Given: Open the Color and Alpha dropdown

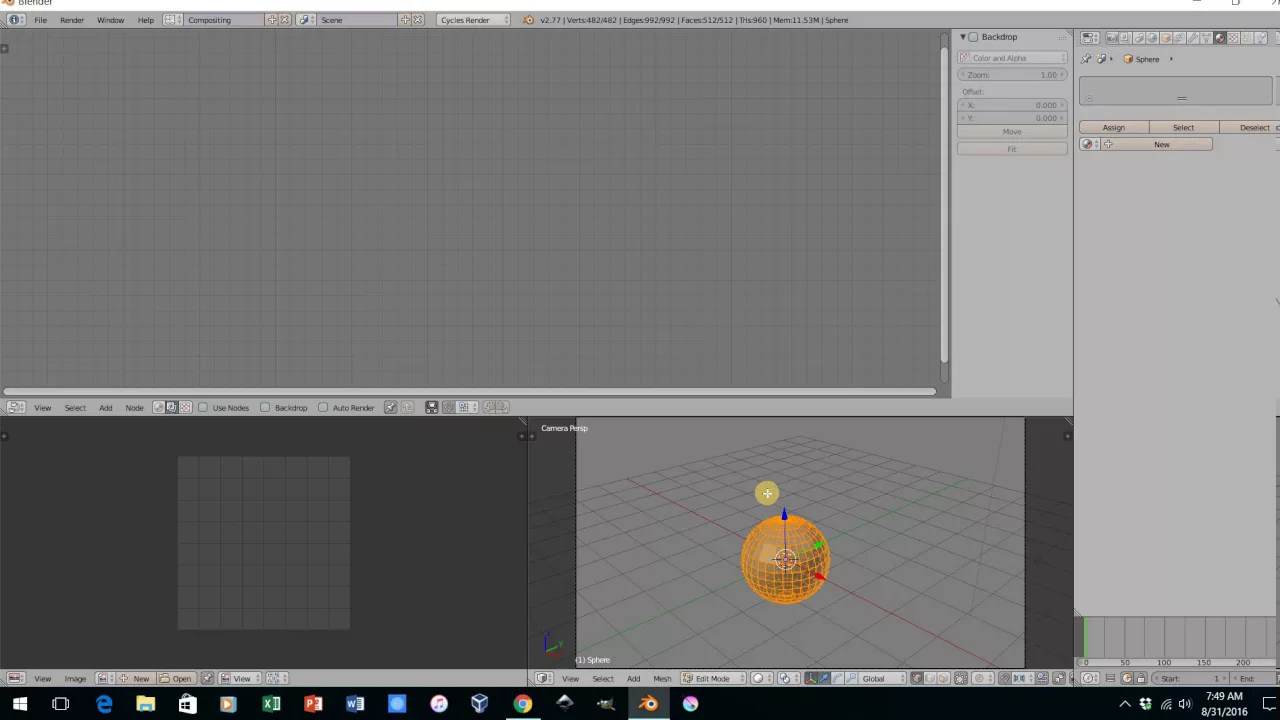Looking at the screenshot, I should tap(1012, 58).
